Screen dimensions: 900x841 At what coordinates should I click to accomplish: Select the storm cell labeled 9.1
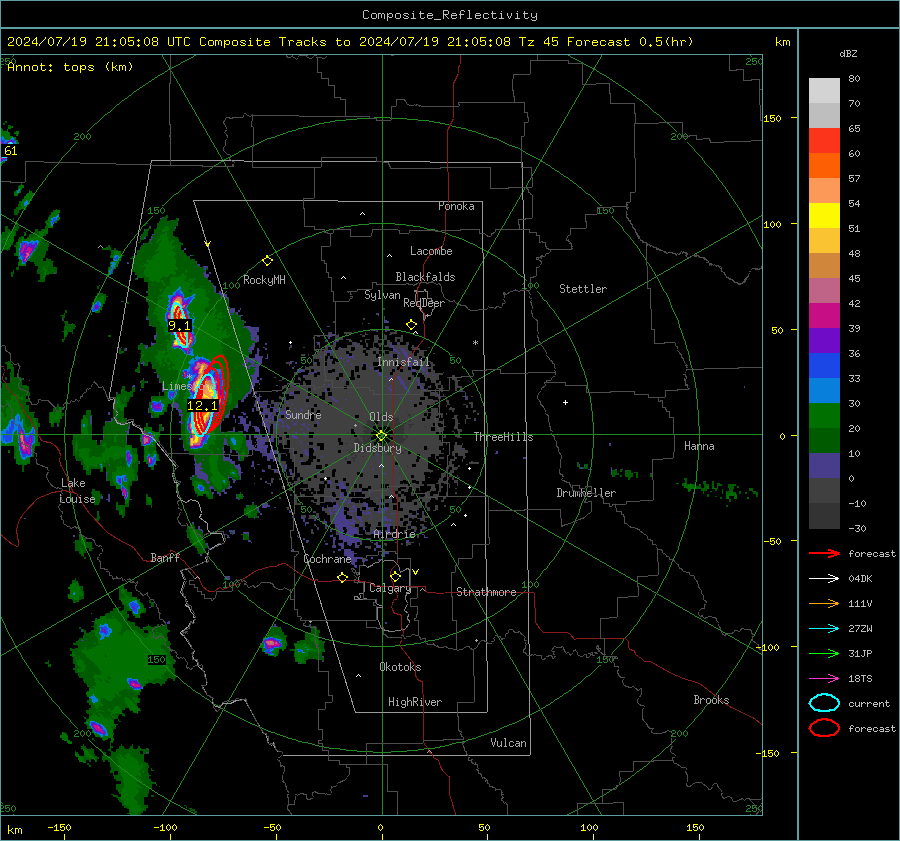[179, 325]
